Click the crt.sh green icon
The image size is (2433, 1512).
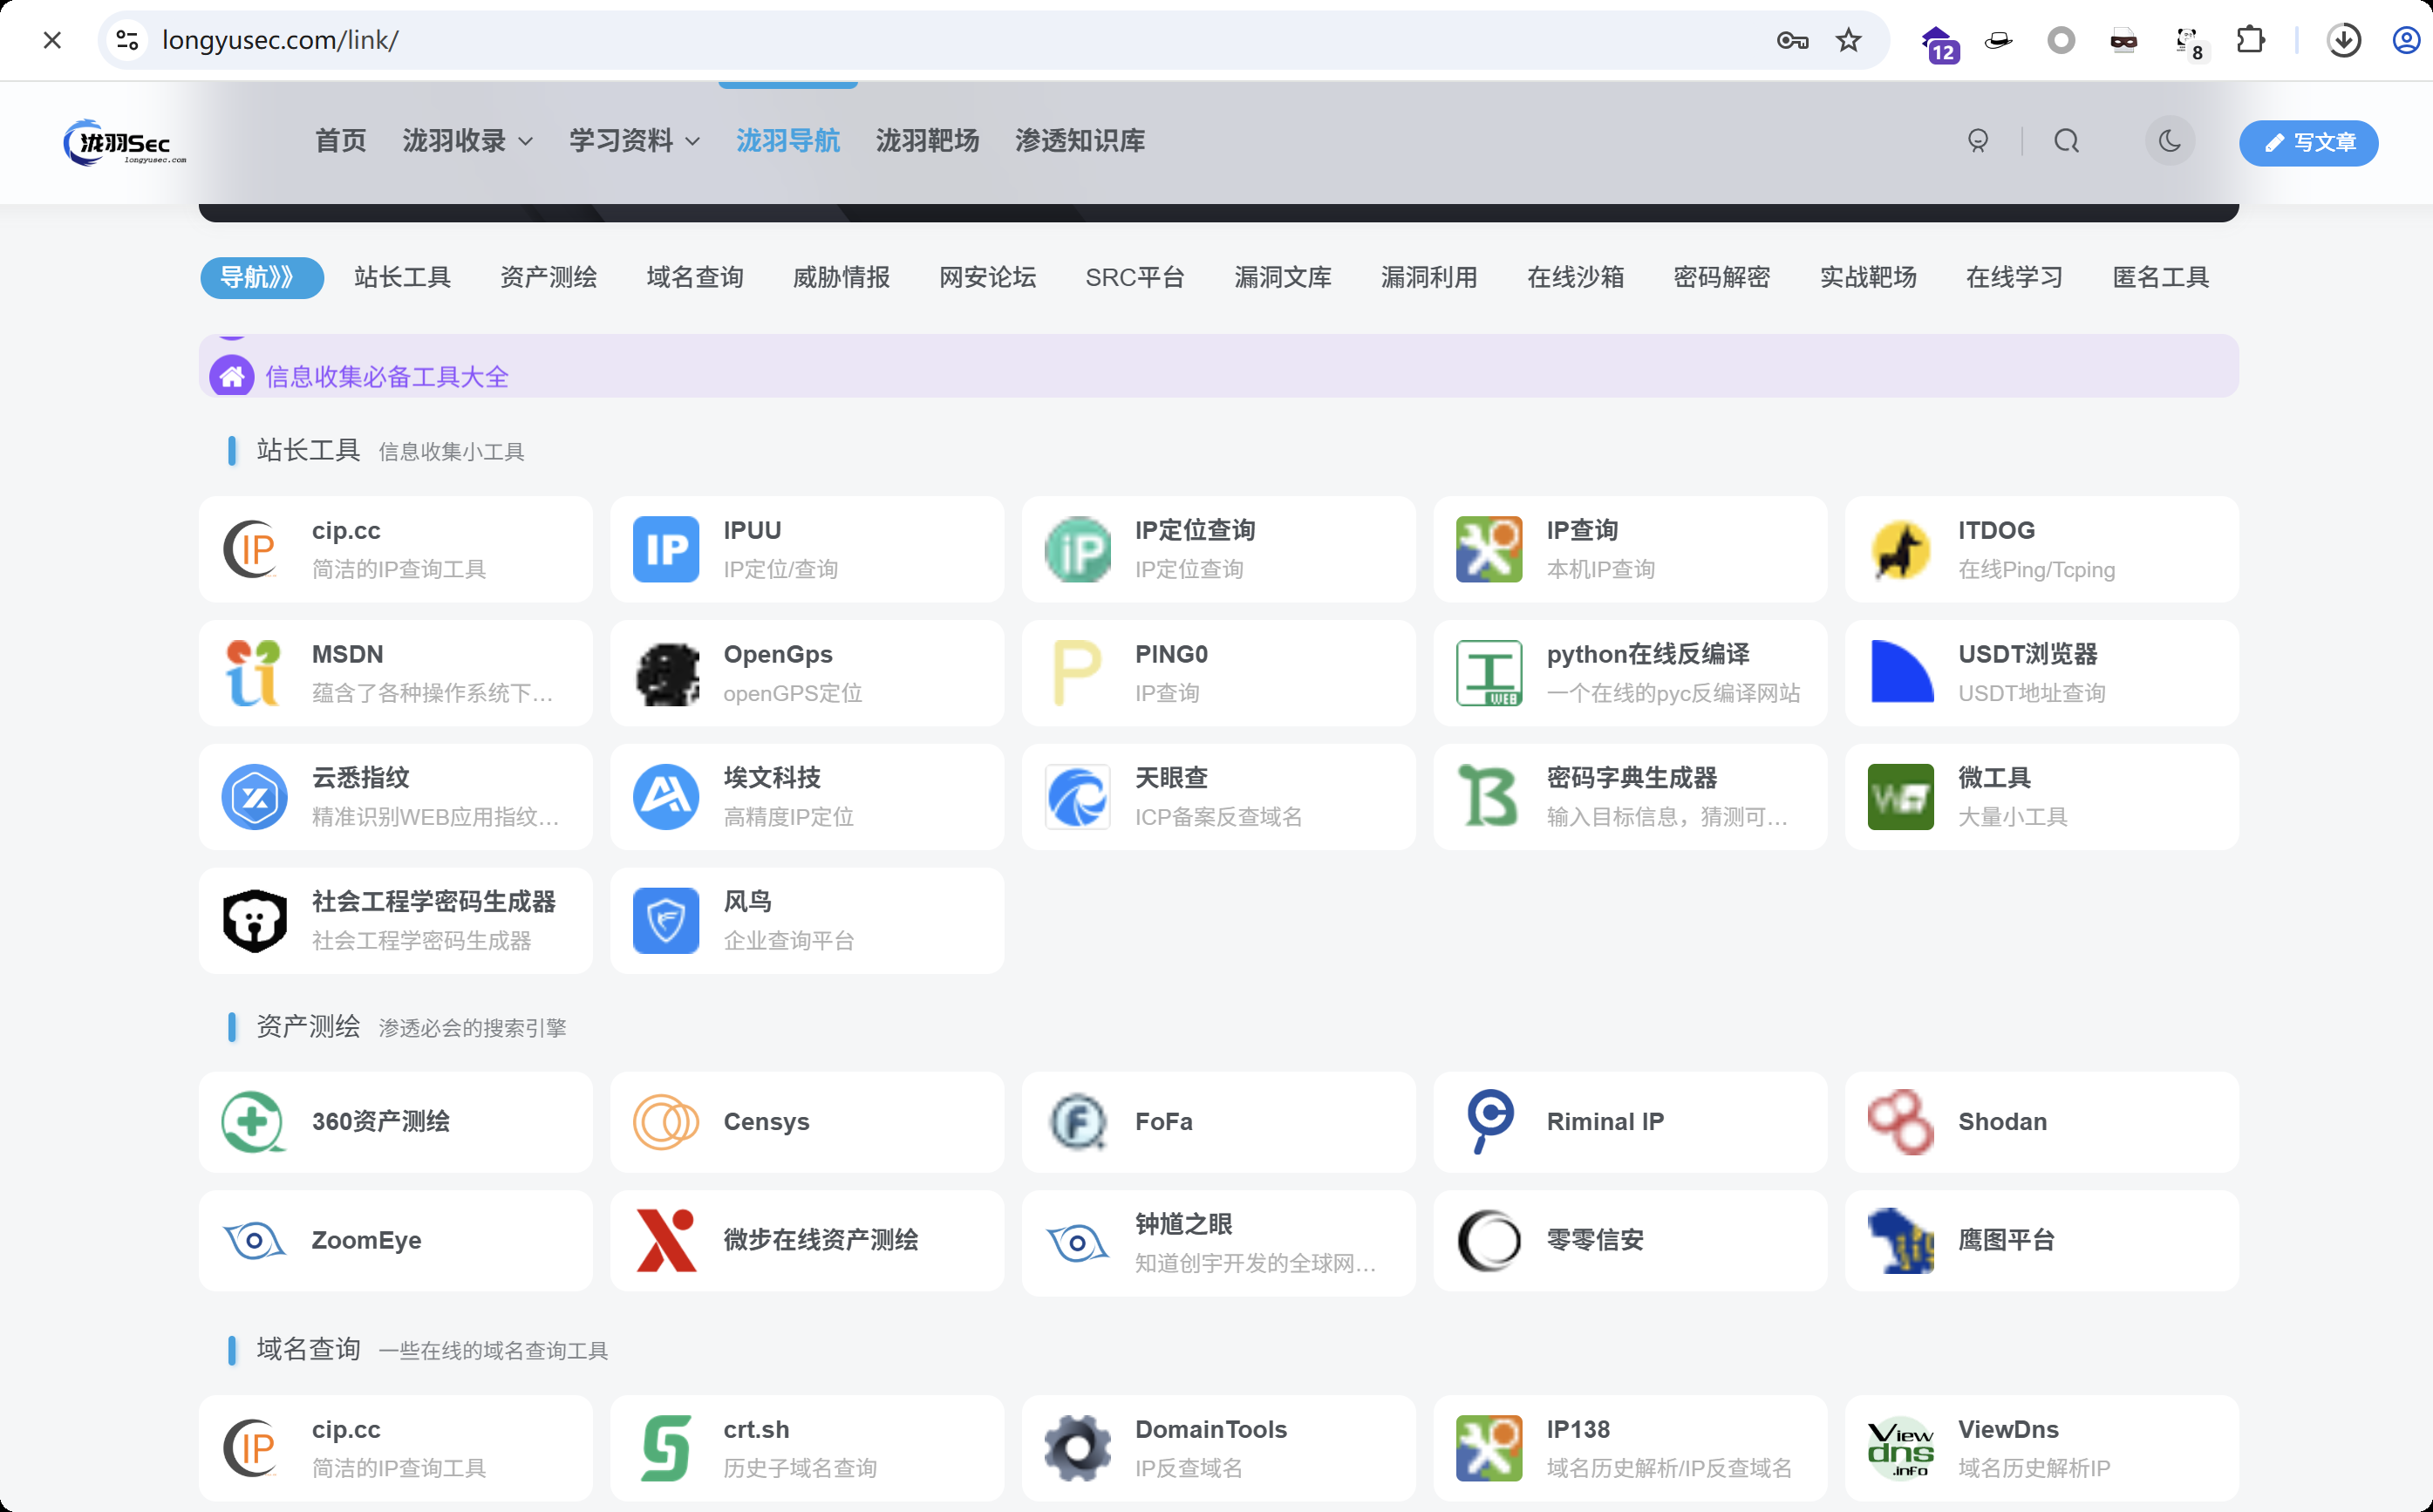click(665, 1447)
